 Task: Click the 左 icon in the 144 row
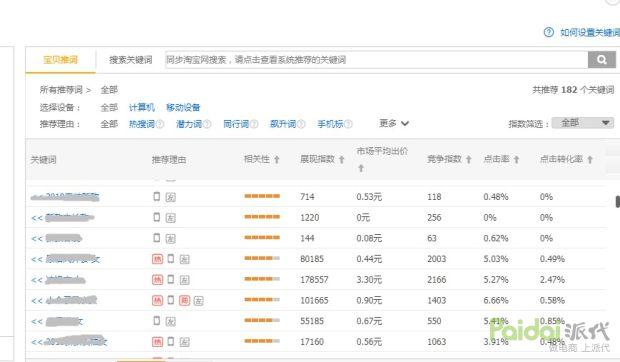coord(170,239)
